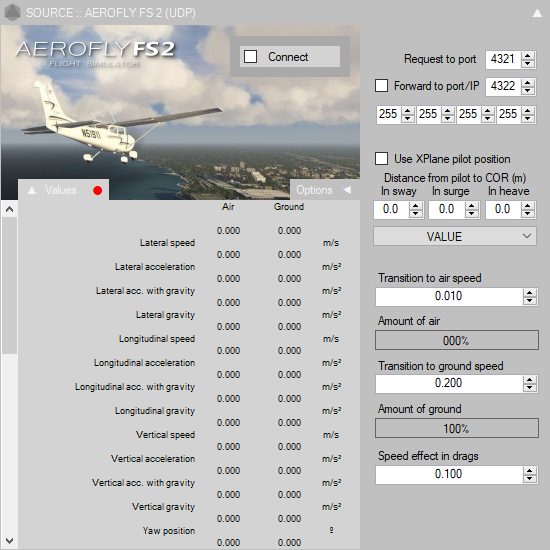Viewport: 550px width, 550px height.
Task: Collapse the source panel with top-right triangle
Action: (x=537, y=13)
